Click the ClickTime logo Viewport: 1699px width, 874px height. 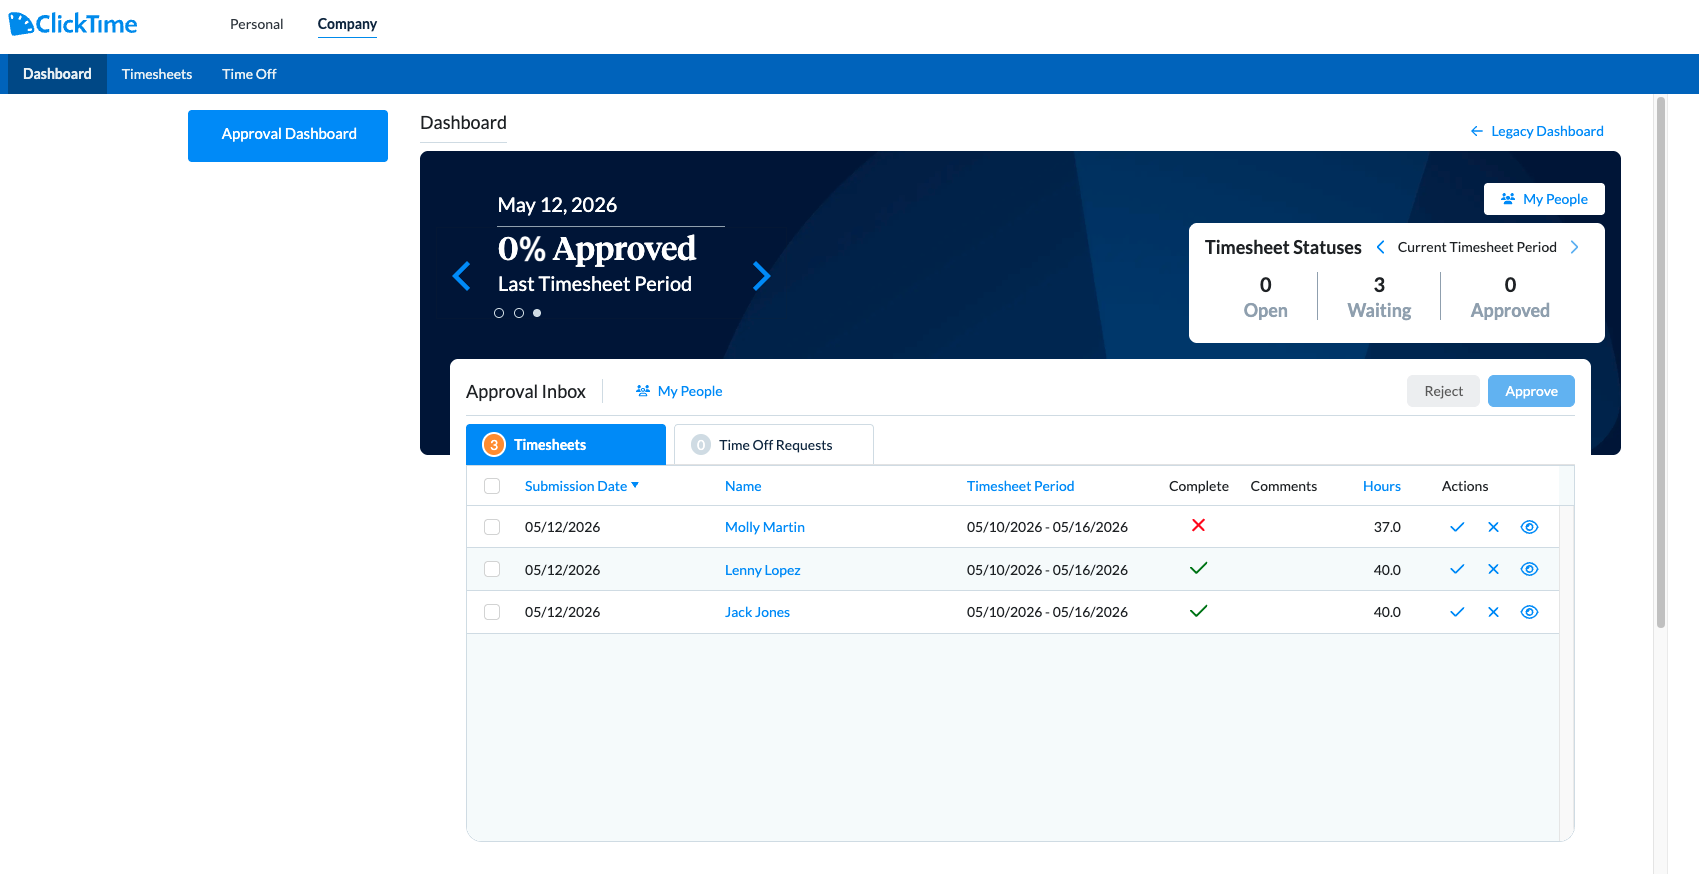click(73, 24)
